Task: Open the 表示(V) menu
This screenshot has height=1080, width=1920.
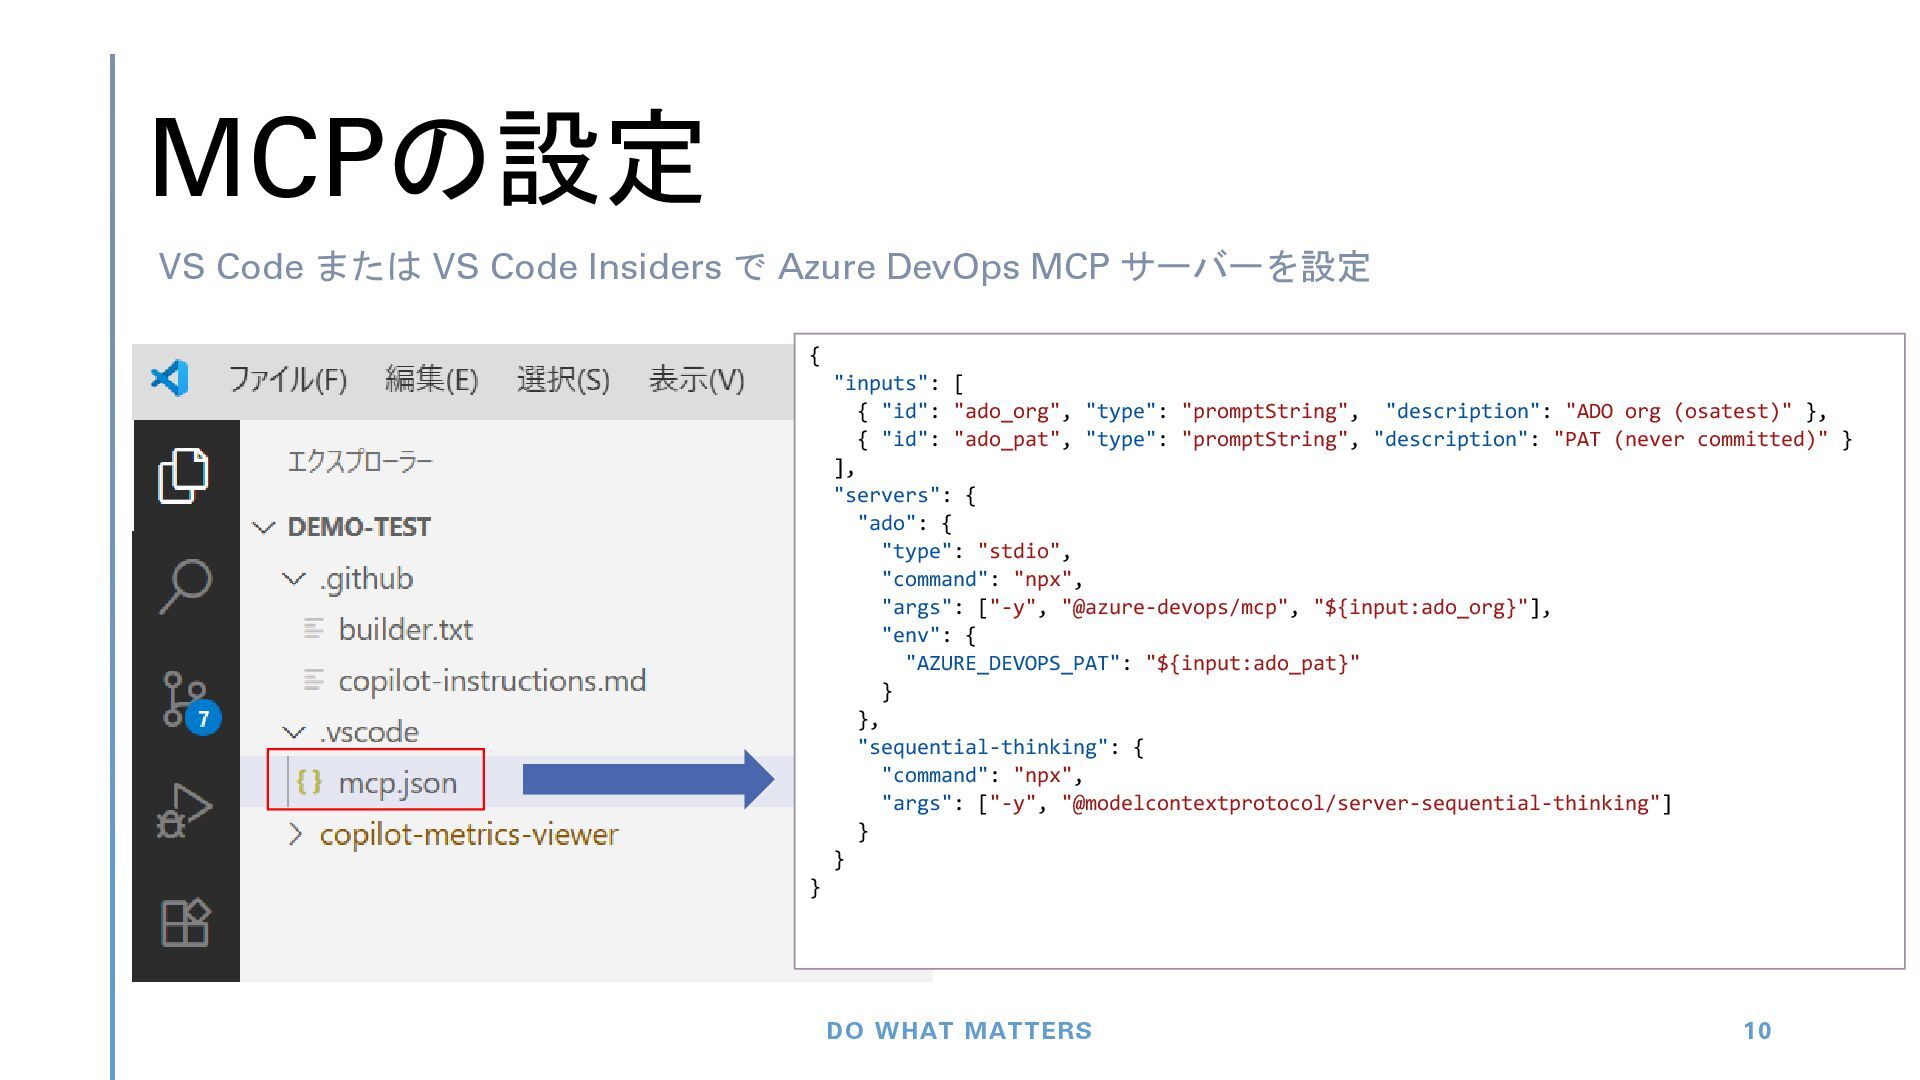Action: (697, 380)
